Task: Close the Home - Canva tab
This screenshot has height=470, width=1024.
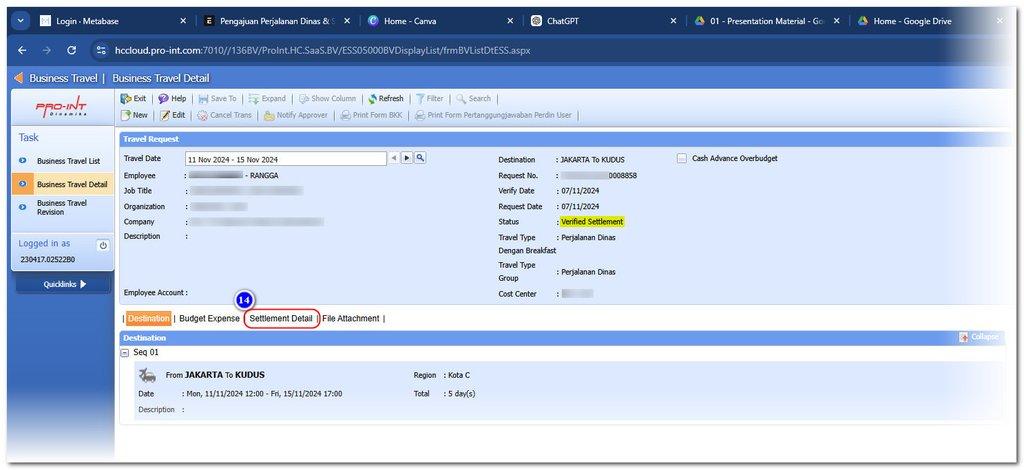Action: click(x=510, y=21)
